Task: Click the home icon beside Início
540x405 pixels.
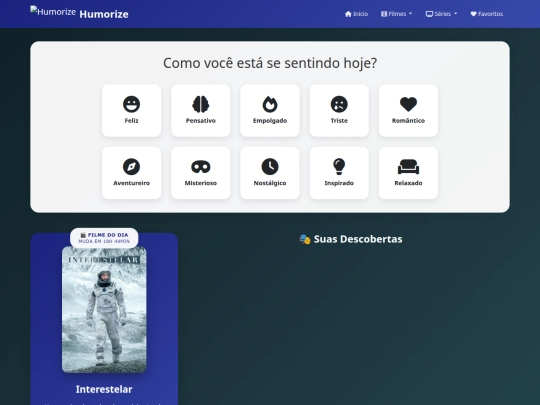Action: (348, 14)
